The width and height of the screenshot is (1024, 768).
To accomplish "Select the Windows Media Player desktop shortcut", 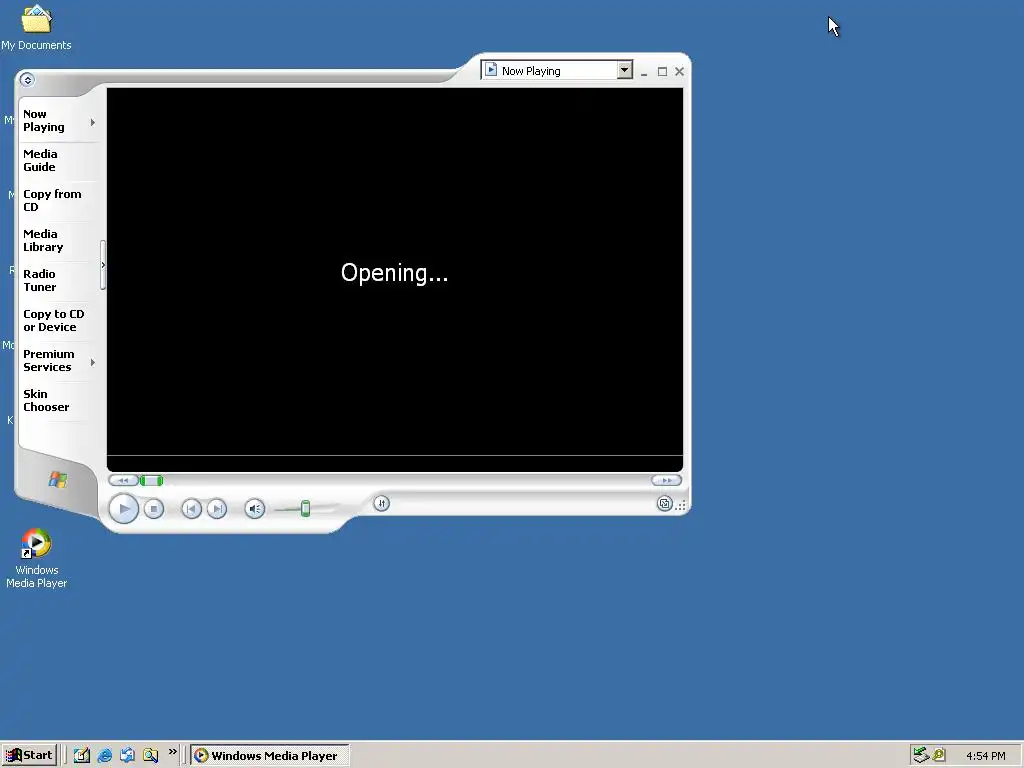I will click(x=37, y=559).
